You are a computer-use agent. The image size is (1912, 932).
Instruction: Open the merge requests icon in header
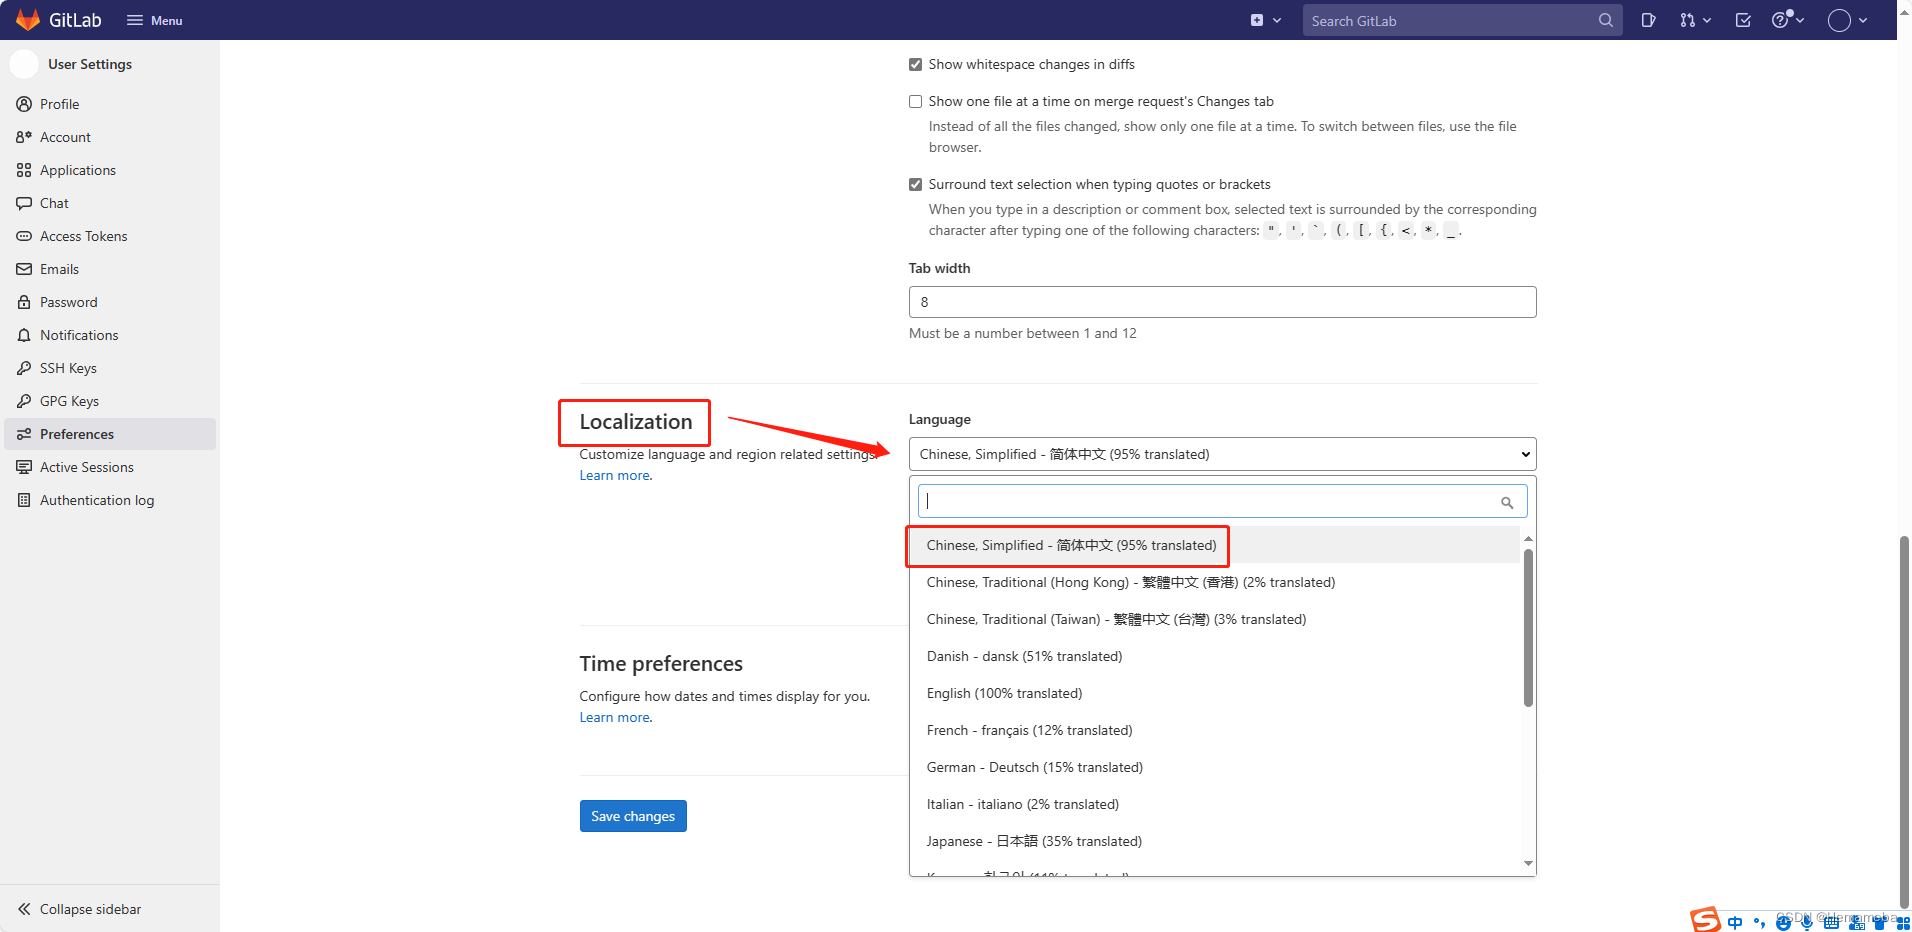point(1694,20)
